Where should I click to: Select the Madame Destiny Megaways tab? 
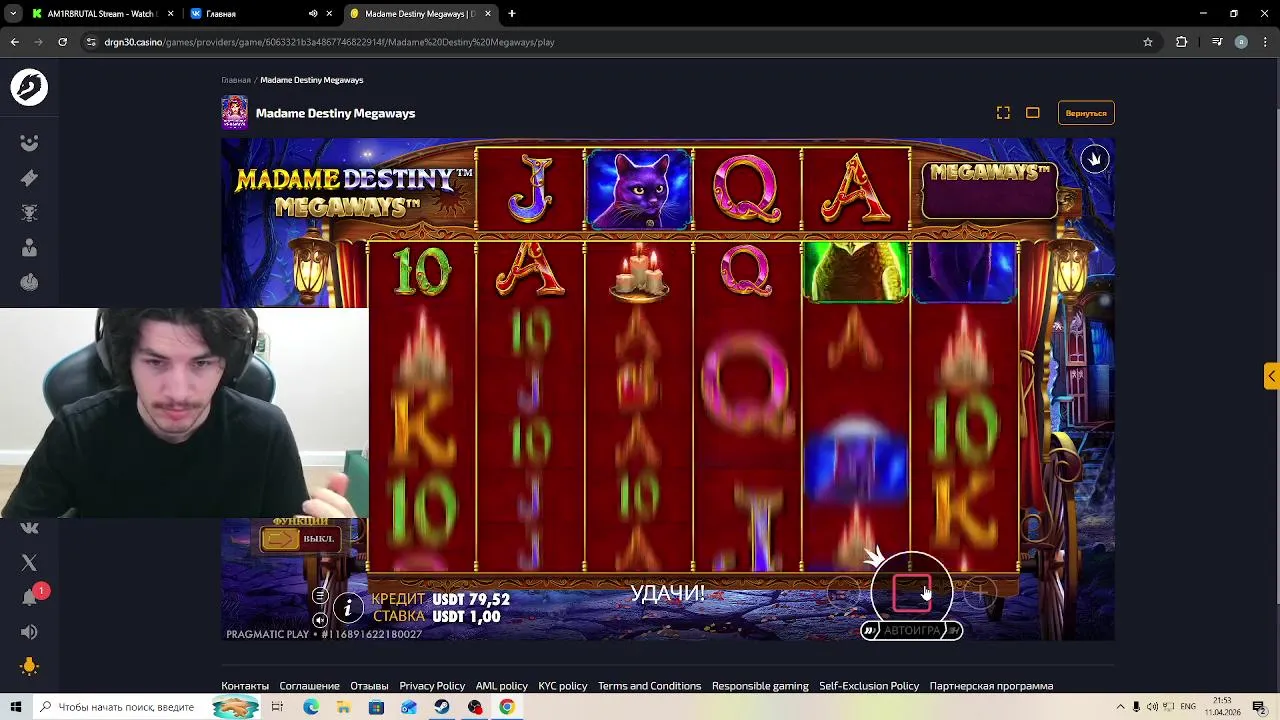point(420,14)
